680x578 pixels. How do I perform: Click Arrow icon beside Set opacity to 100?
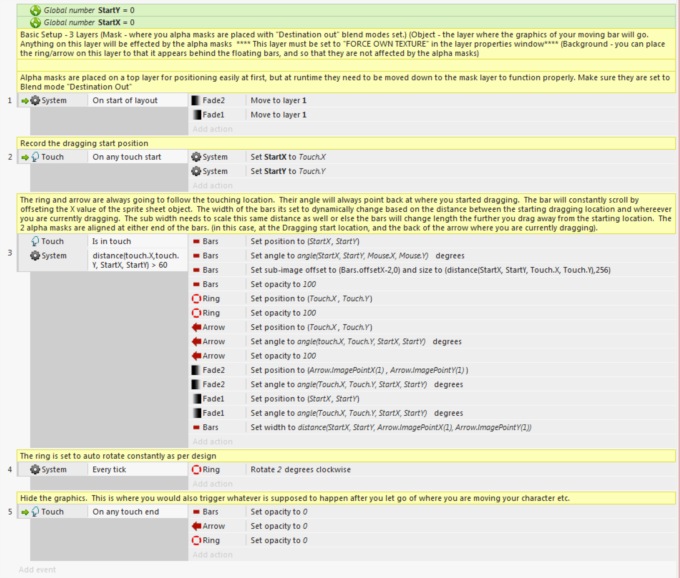point(196,356)
